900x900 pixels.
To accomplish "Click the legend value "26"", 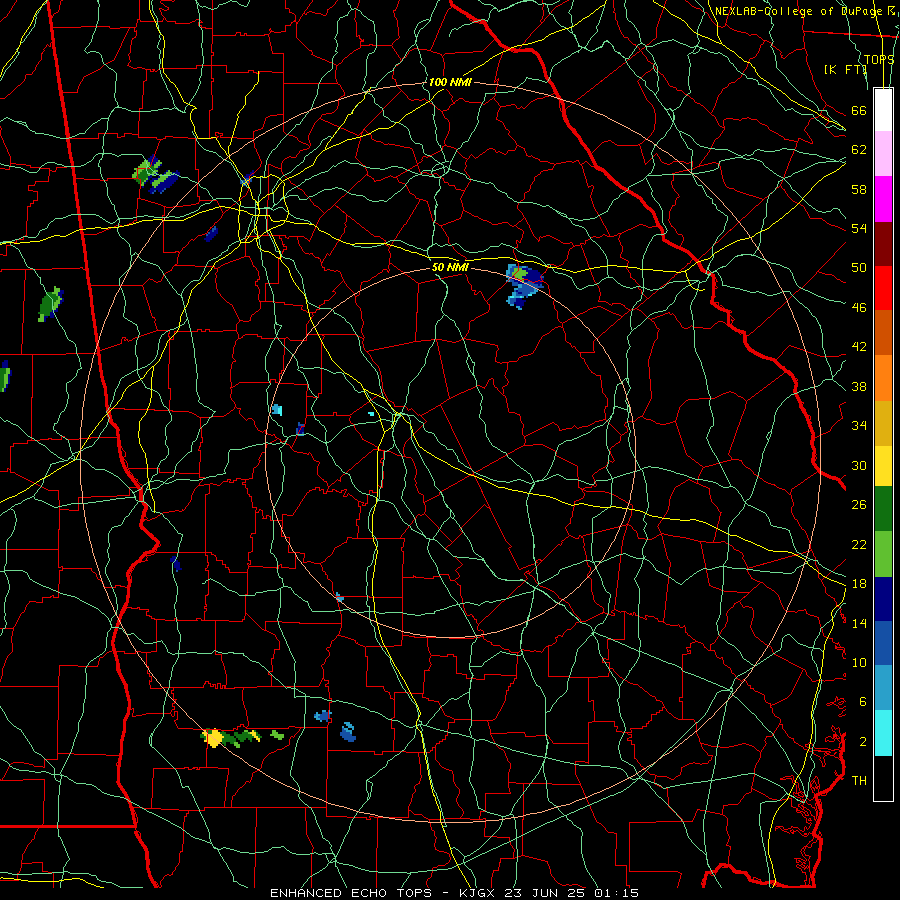I will (859, 505).
